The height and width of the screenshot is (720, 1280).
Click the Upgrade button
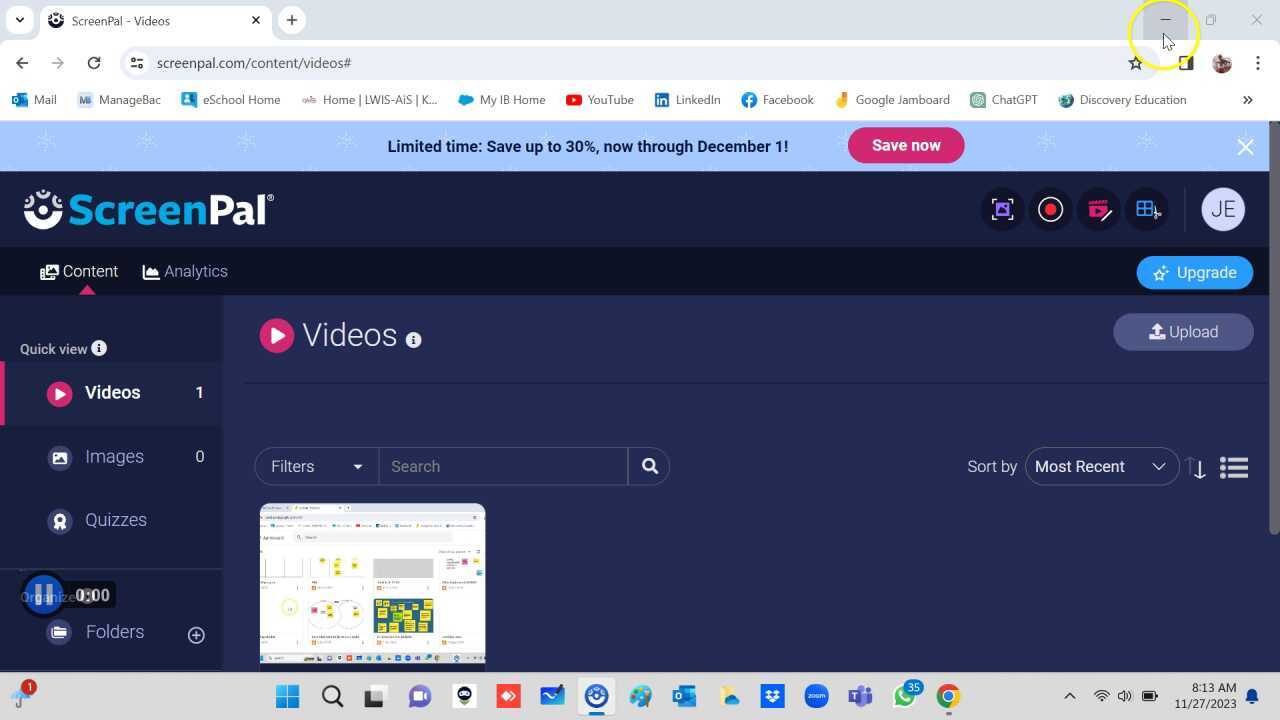coord(1195,273)
